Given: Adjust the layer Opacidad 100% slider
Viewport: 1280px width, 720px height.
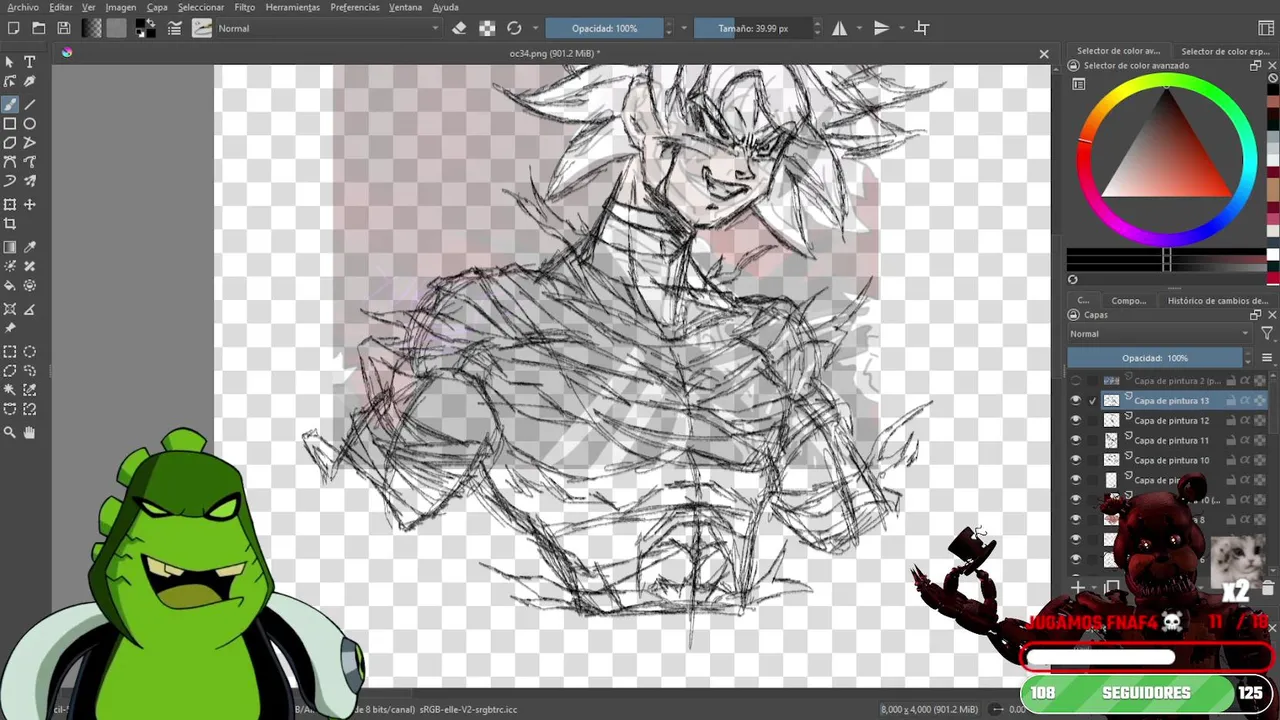Looking at the screenshot, I should coord(1155,358).
